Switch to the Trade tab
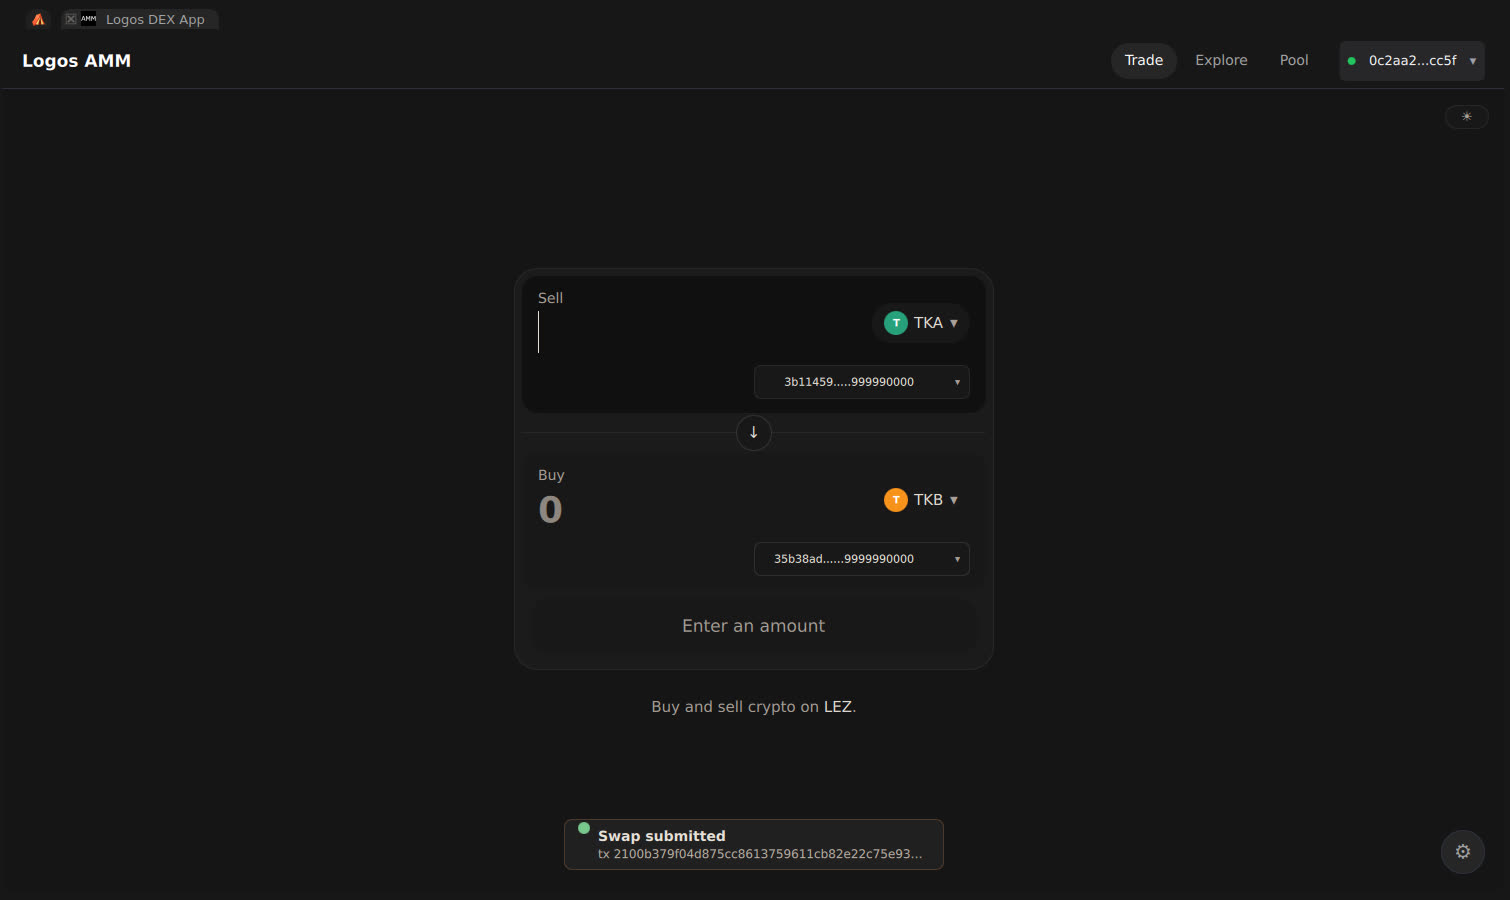1510x900 pixels. (x=1144, y=60)
